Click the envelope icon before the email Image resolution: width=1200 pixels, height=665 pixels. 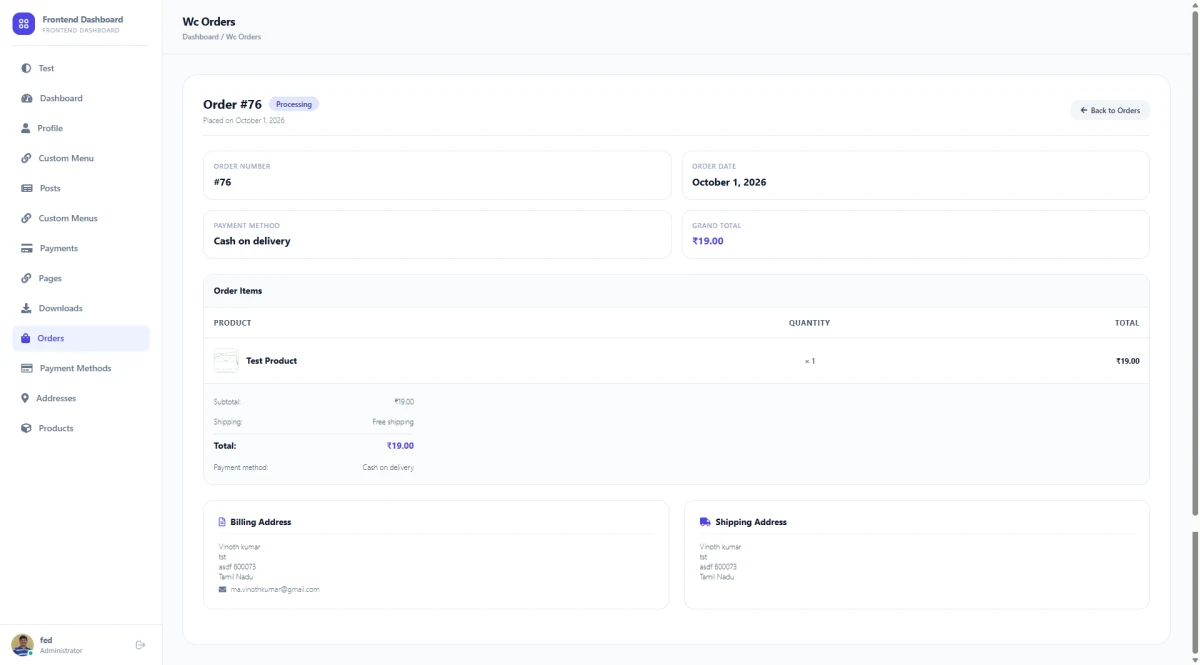(222, 589)
